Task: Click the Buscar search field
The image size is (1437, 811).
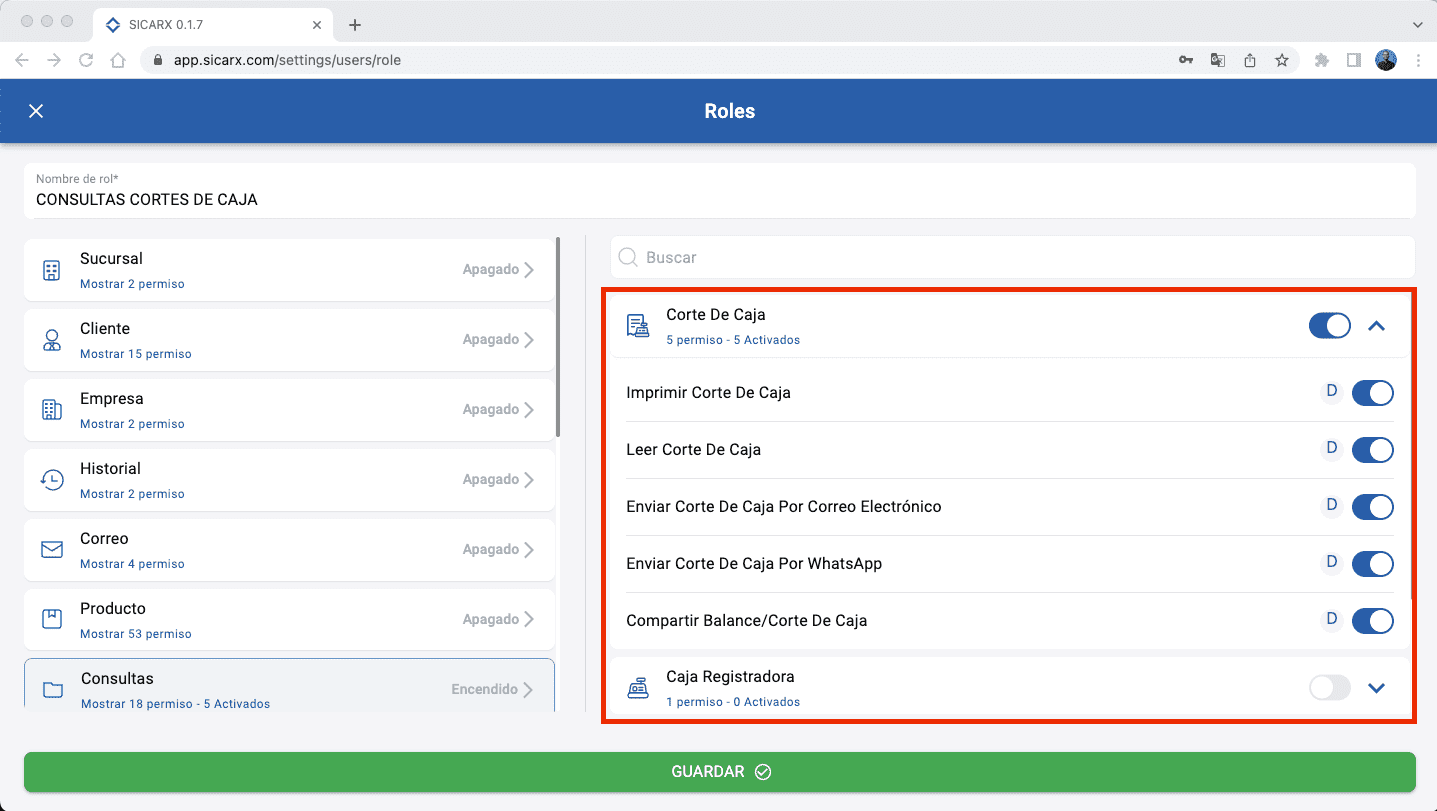Action: [x=1012, y=258]
